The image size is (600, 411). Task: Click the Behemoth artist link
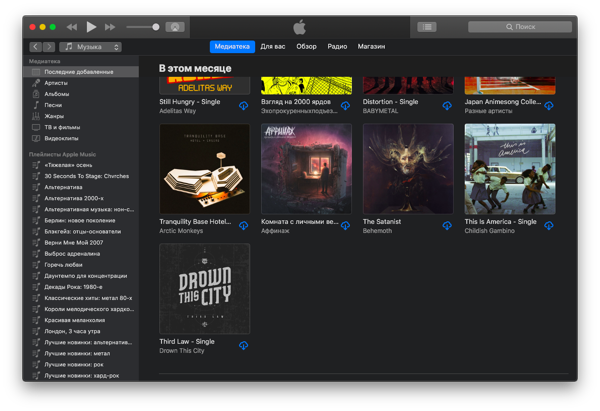coord(377,231)
